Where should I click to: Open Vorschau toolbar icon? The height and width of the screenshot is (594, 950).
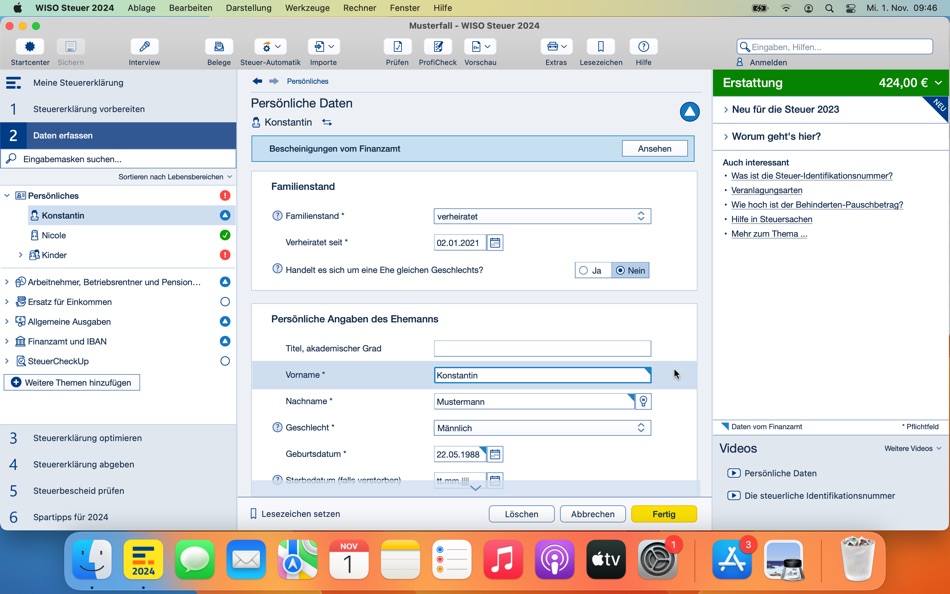coord(480,47)
